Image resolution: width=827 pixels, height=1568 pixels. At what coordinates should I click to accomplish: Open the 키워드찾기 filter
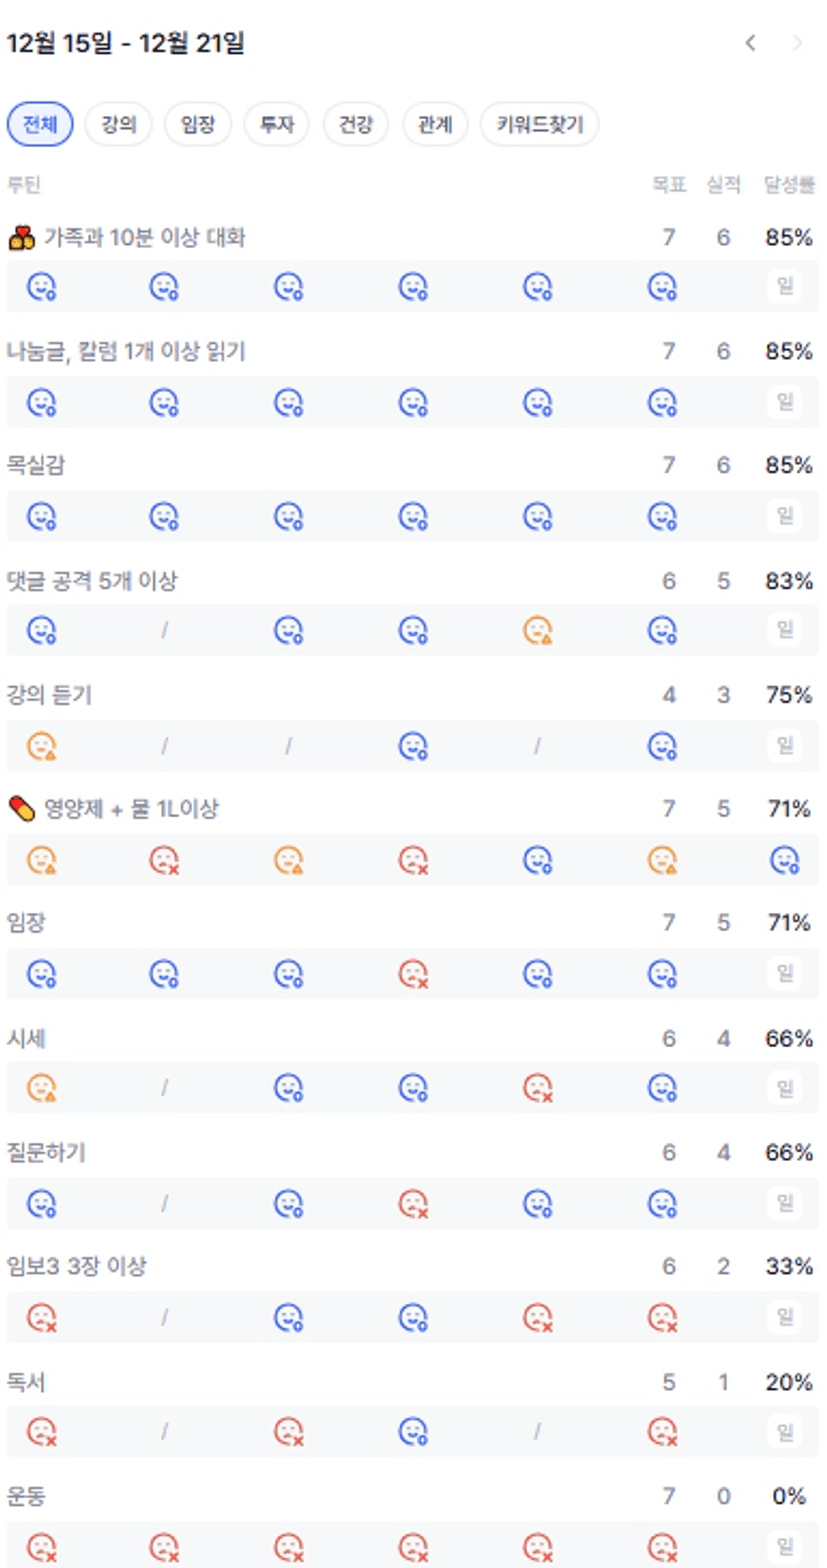[540, 125]
